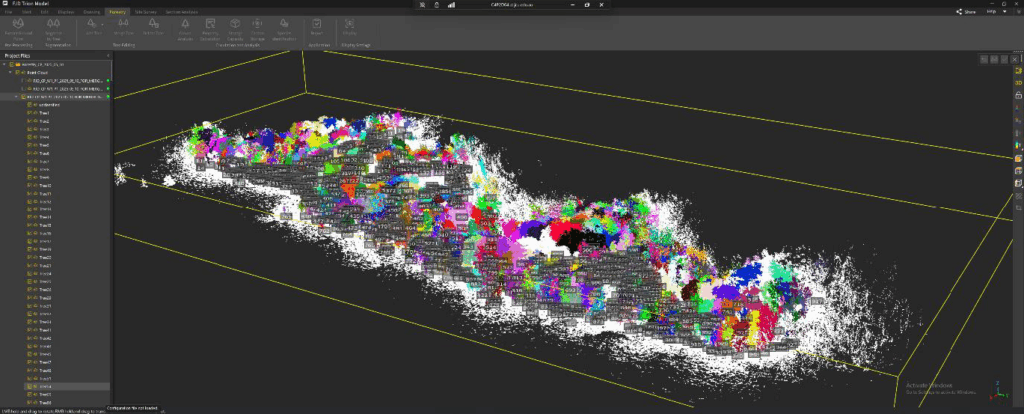Select the highlighted tree item near list bottom
This screenshot has width=1024, height=414.
point(45,386)
